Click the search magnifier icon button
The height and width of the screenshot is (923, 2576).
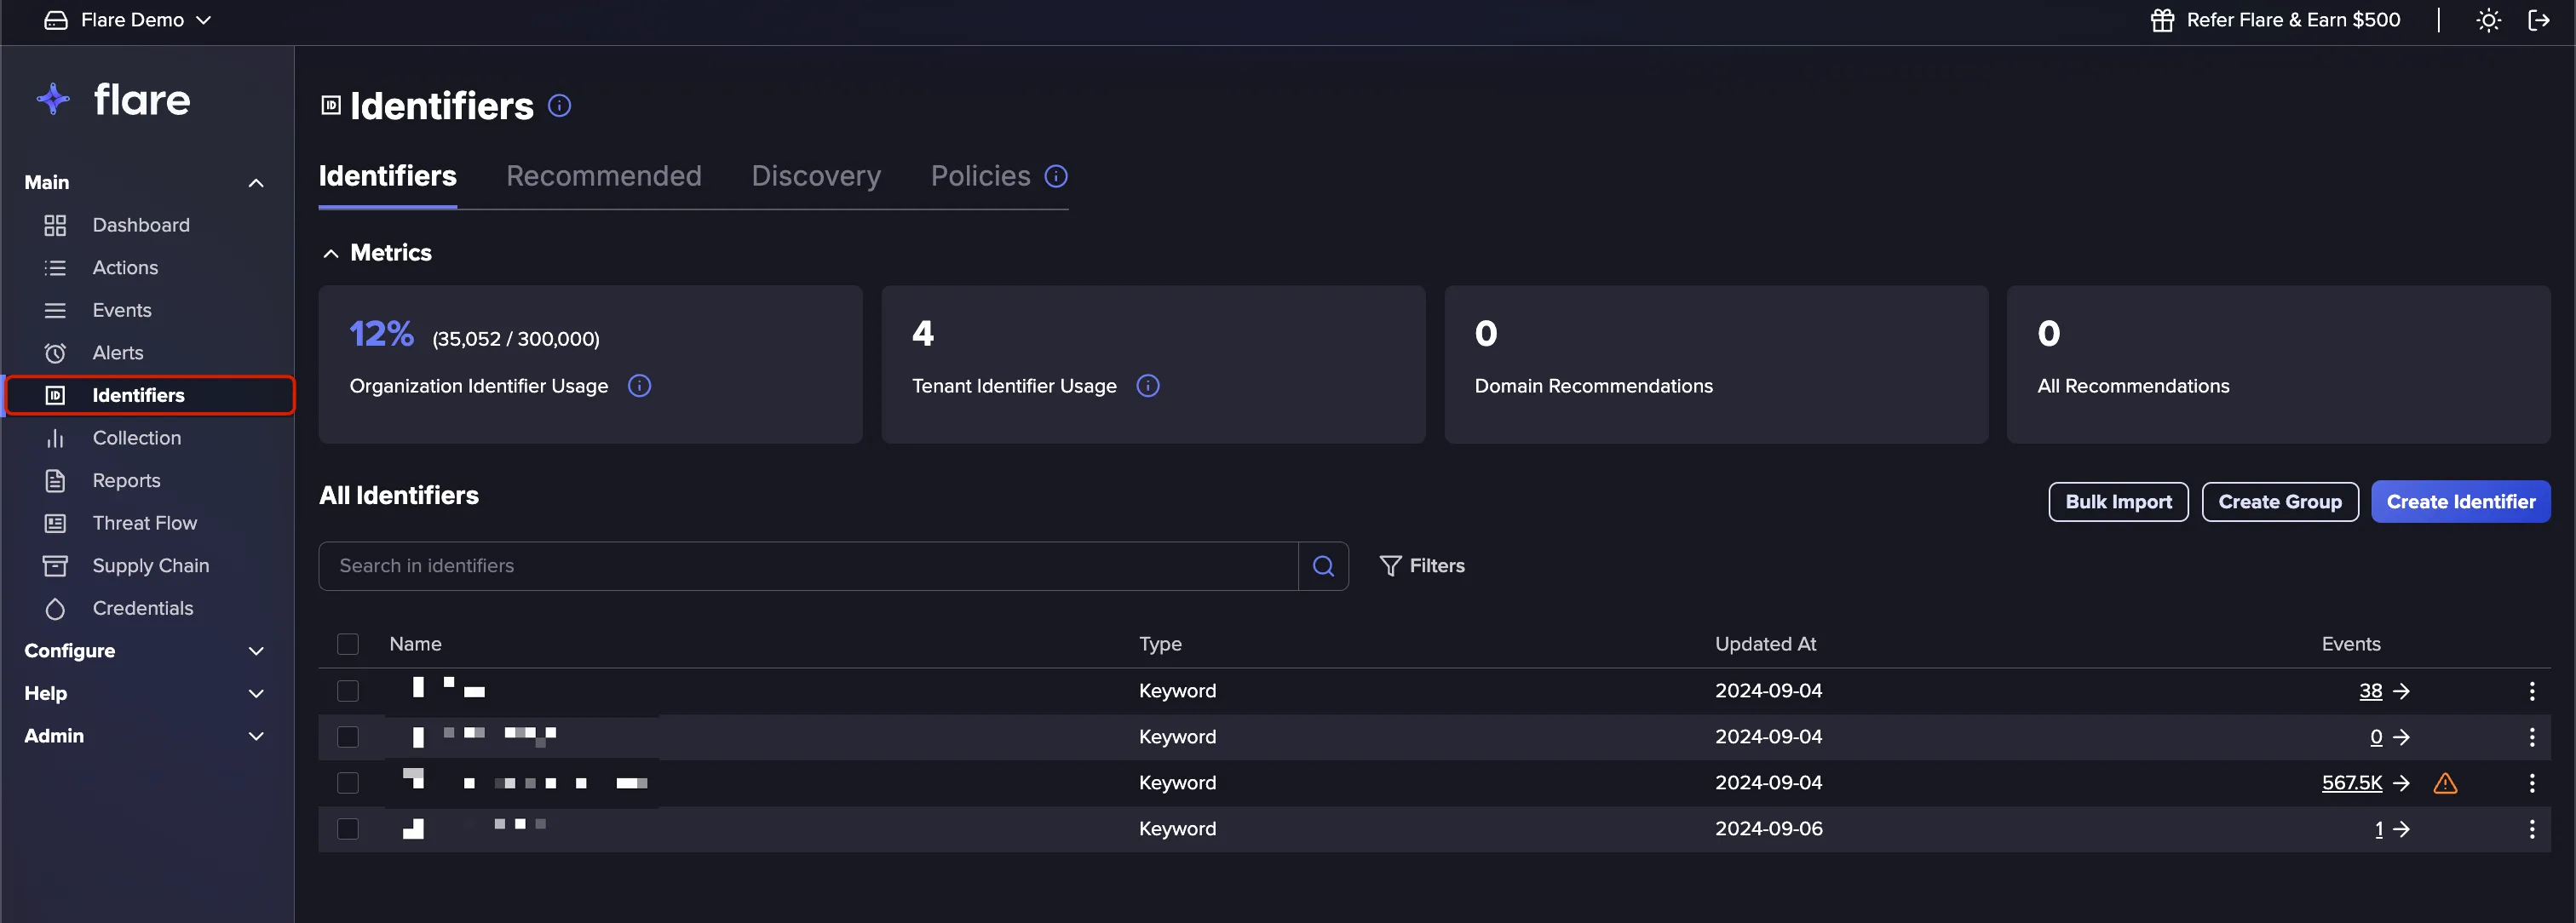pyautogui.click(x=1323, y=566)
